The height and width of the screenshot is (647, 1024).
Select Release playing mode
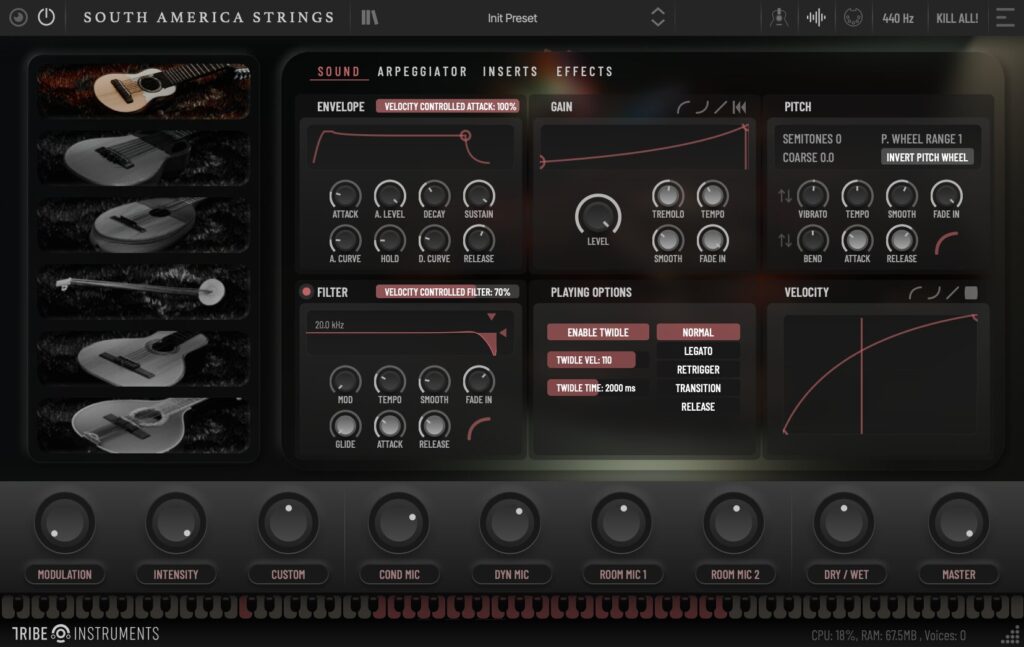point(698,407)
